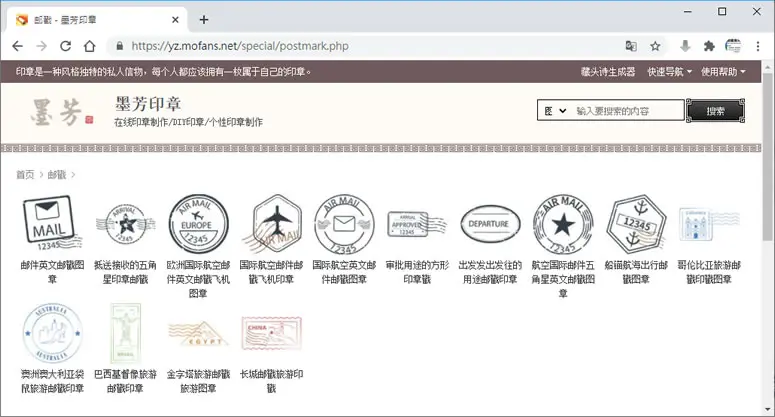Viewport: 775px width, 417px height.
Task: Click the back arrow in browser
Action: 17,46
